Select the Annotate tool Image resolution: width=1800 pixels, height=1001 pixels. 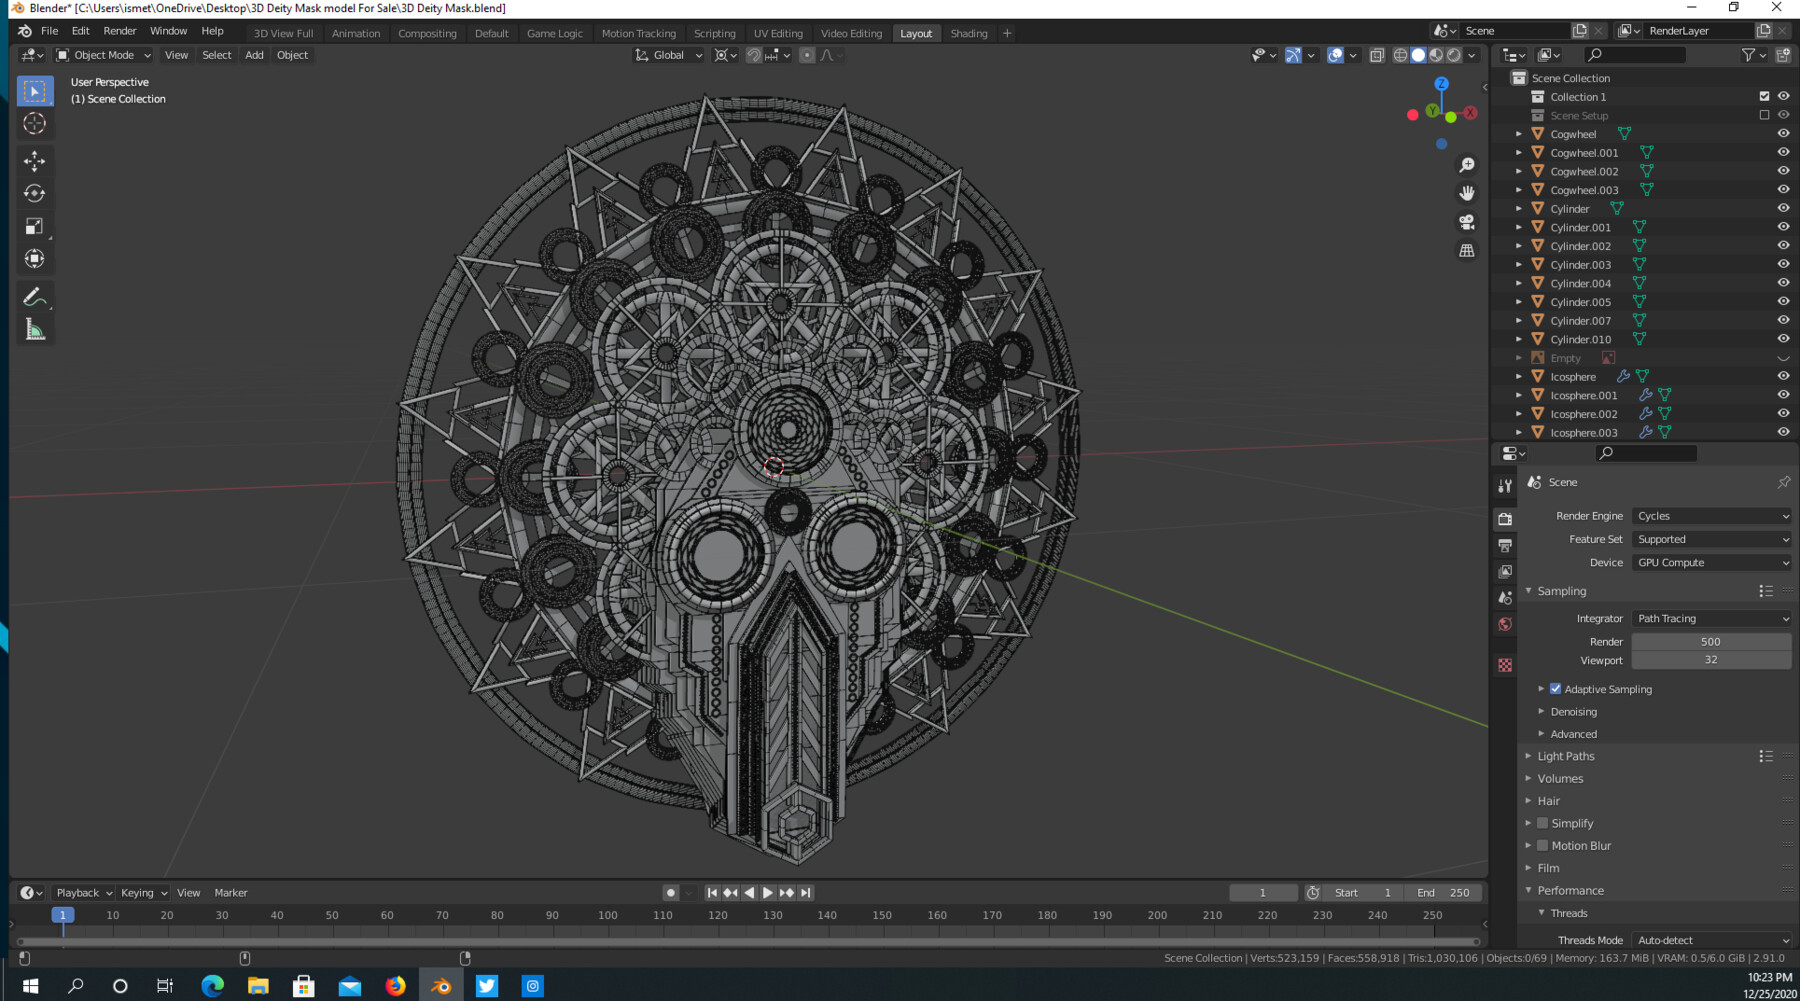pos(34,295)
